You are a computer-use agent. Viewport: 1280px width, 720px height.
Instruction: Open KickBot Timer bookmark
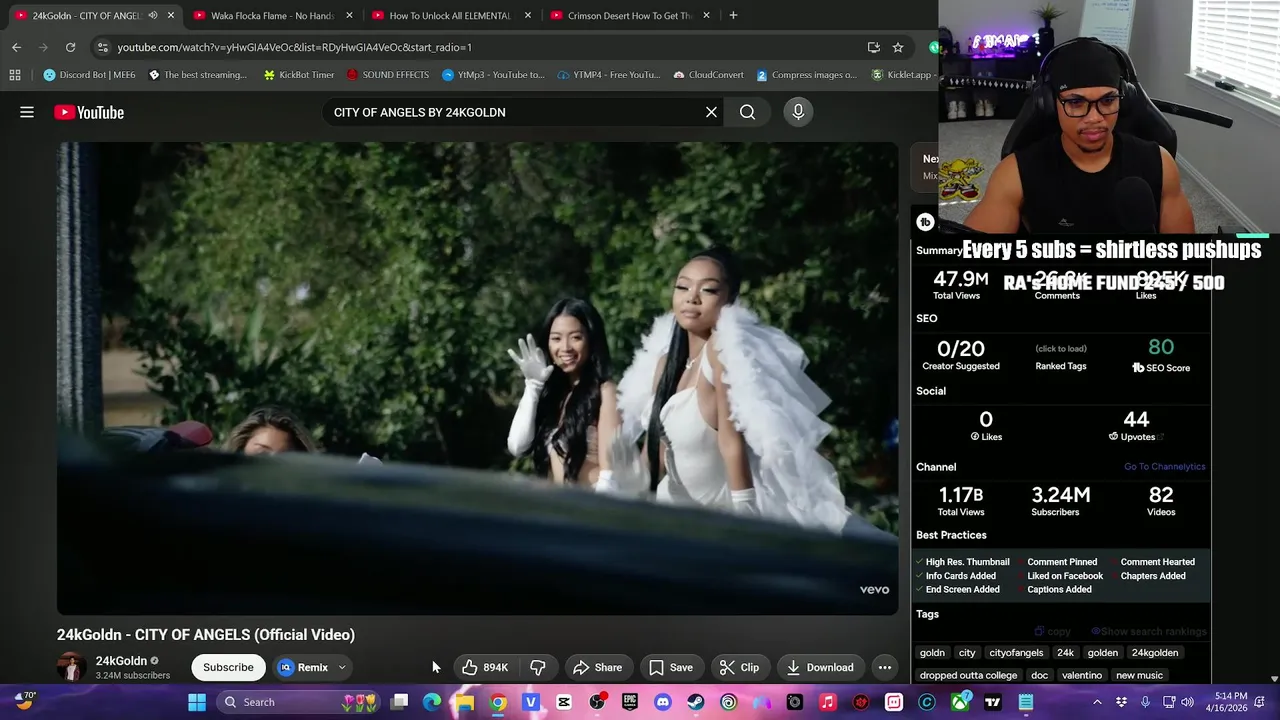(298, 75)
